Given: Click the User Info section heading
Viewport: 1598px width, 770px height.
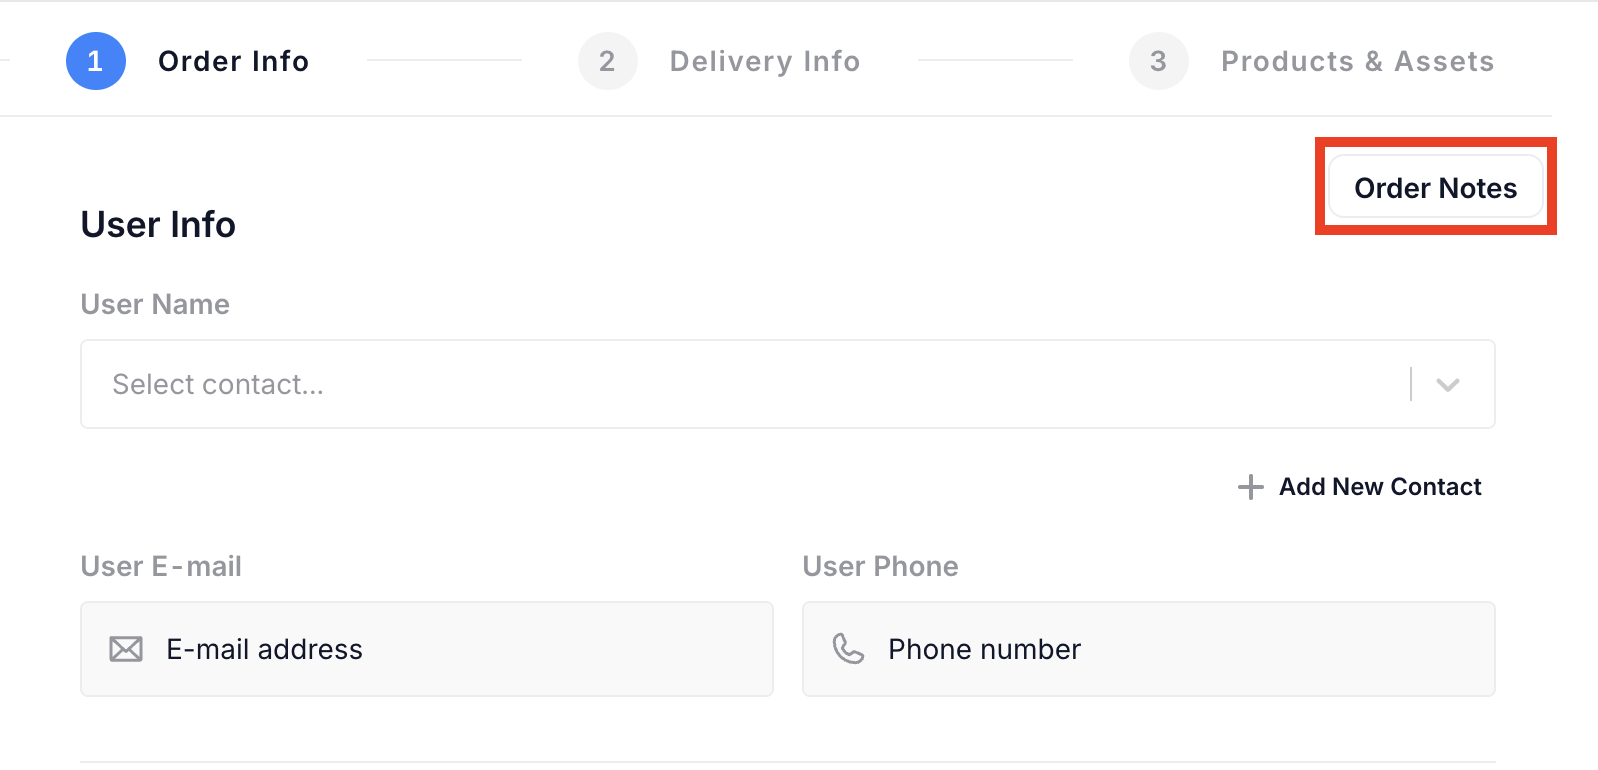Looking at the screenshot, I should click(158, 225).
